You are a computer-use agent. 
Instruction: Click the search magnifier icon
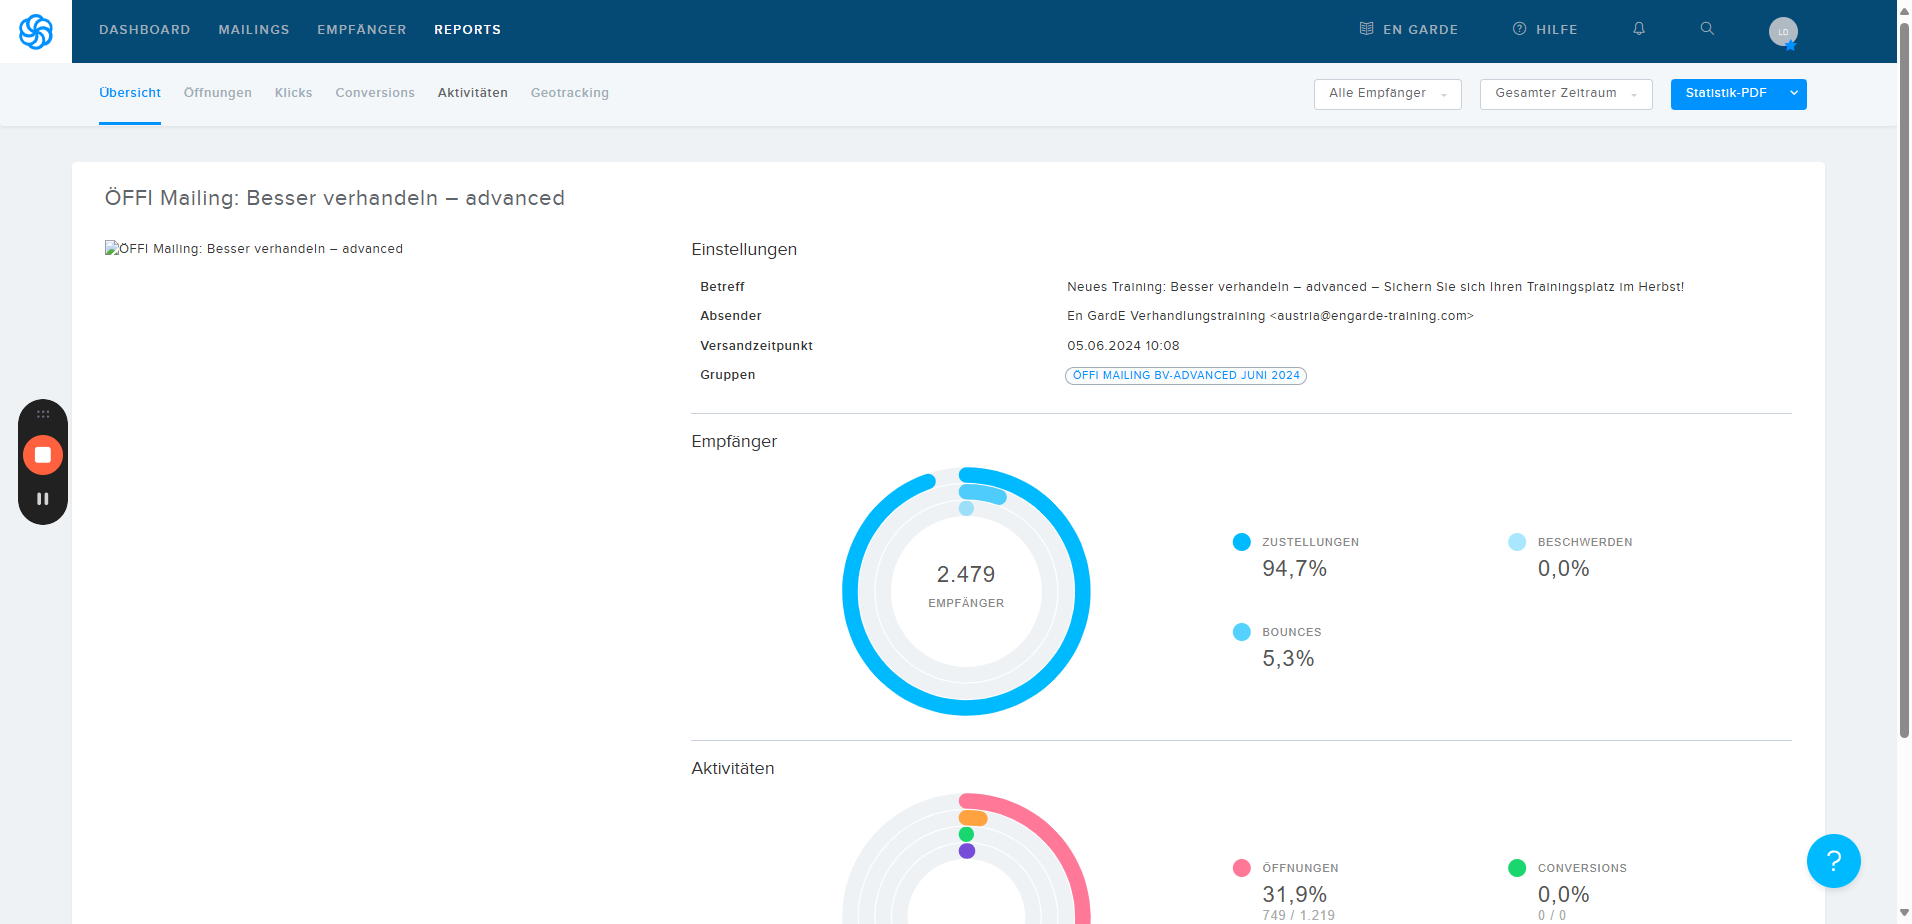(x=1707, y=29)
